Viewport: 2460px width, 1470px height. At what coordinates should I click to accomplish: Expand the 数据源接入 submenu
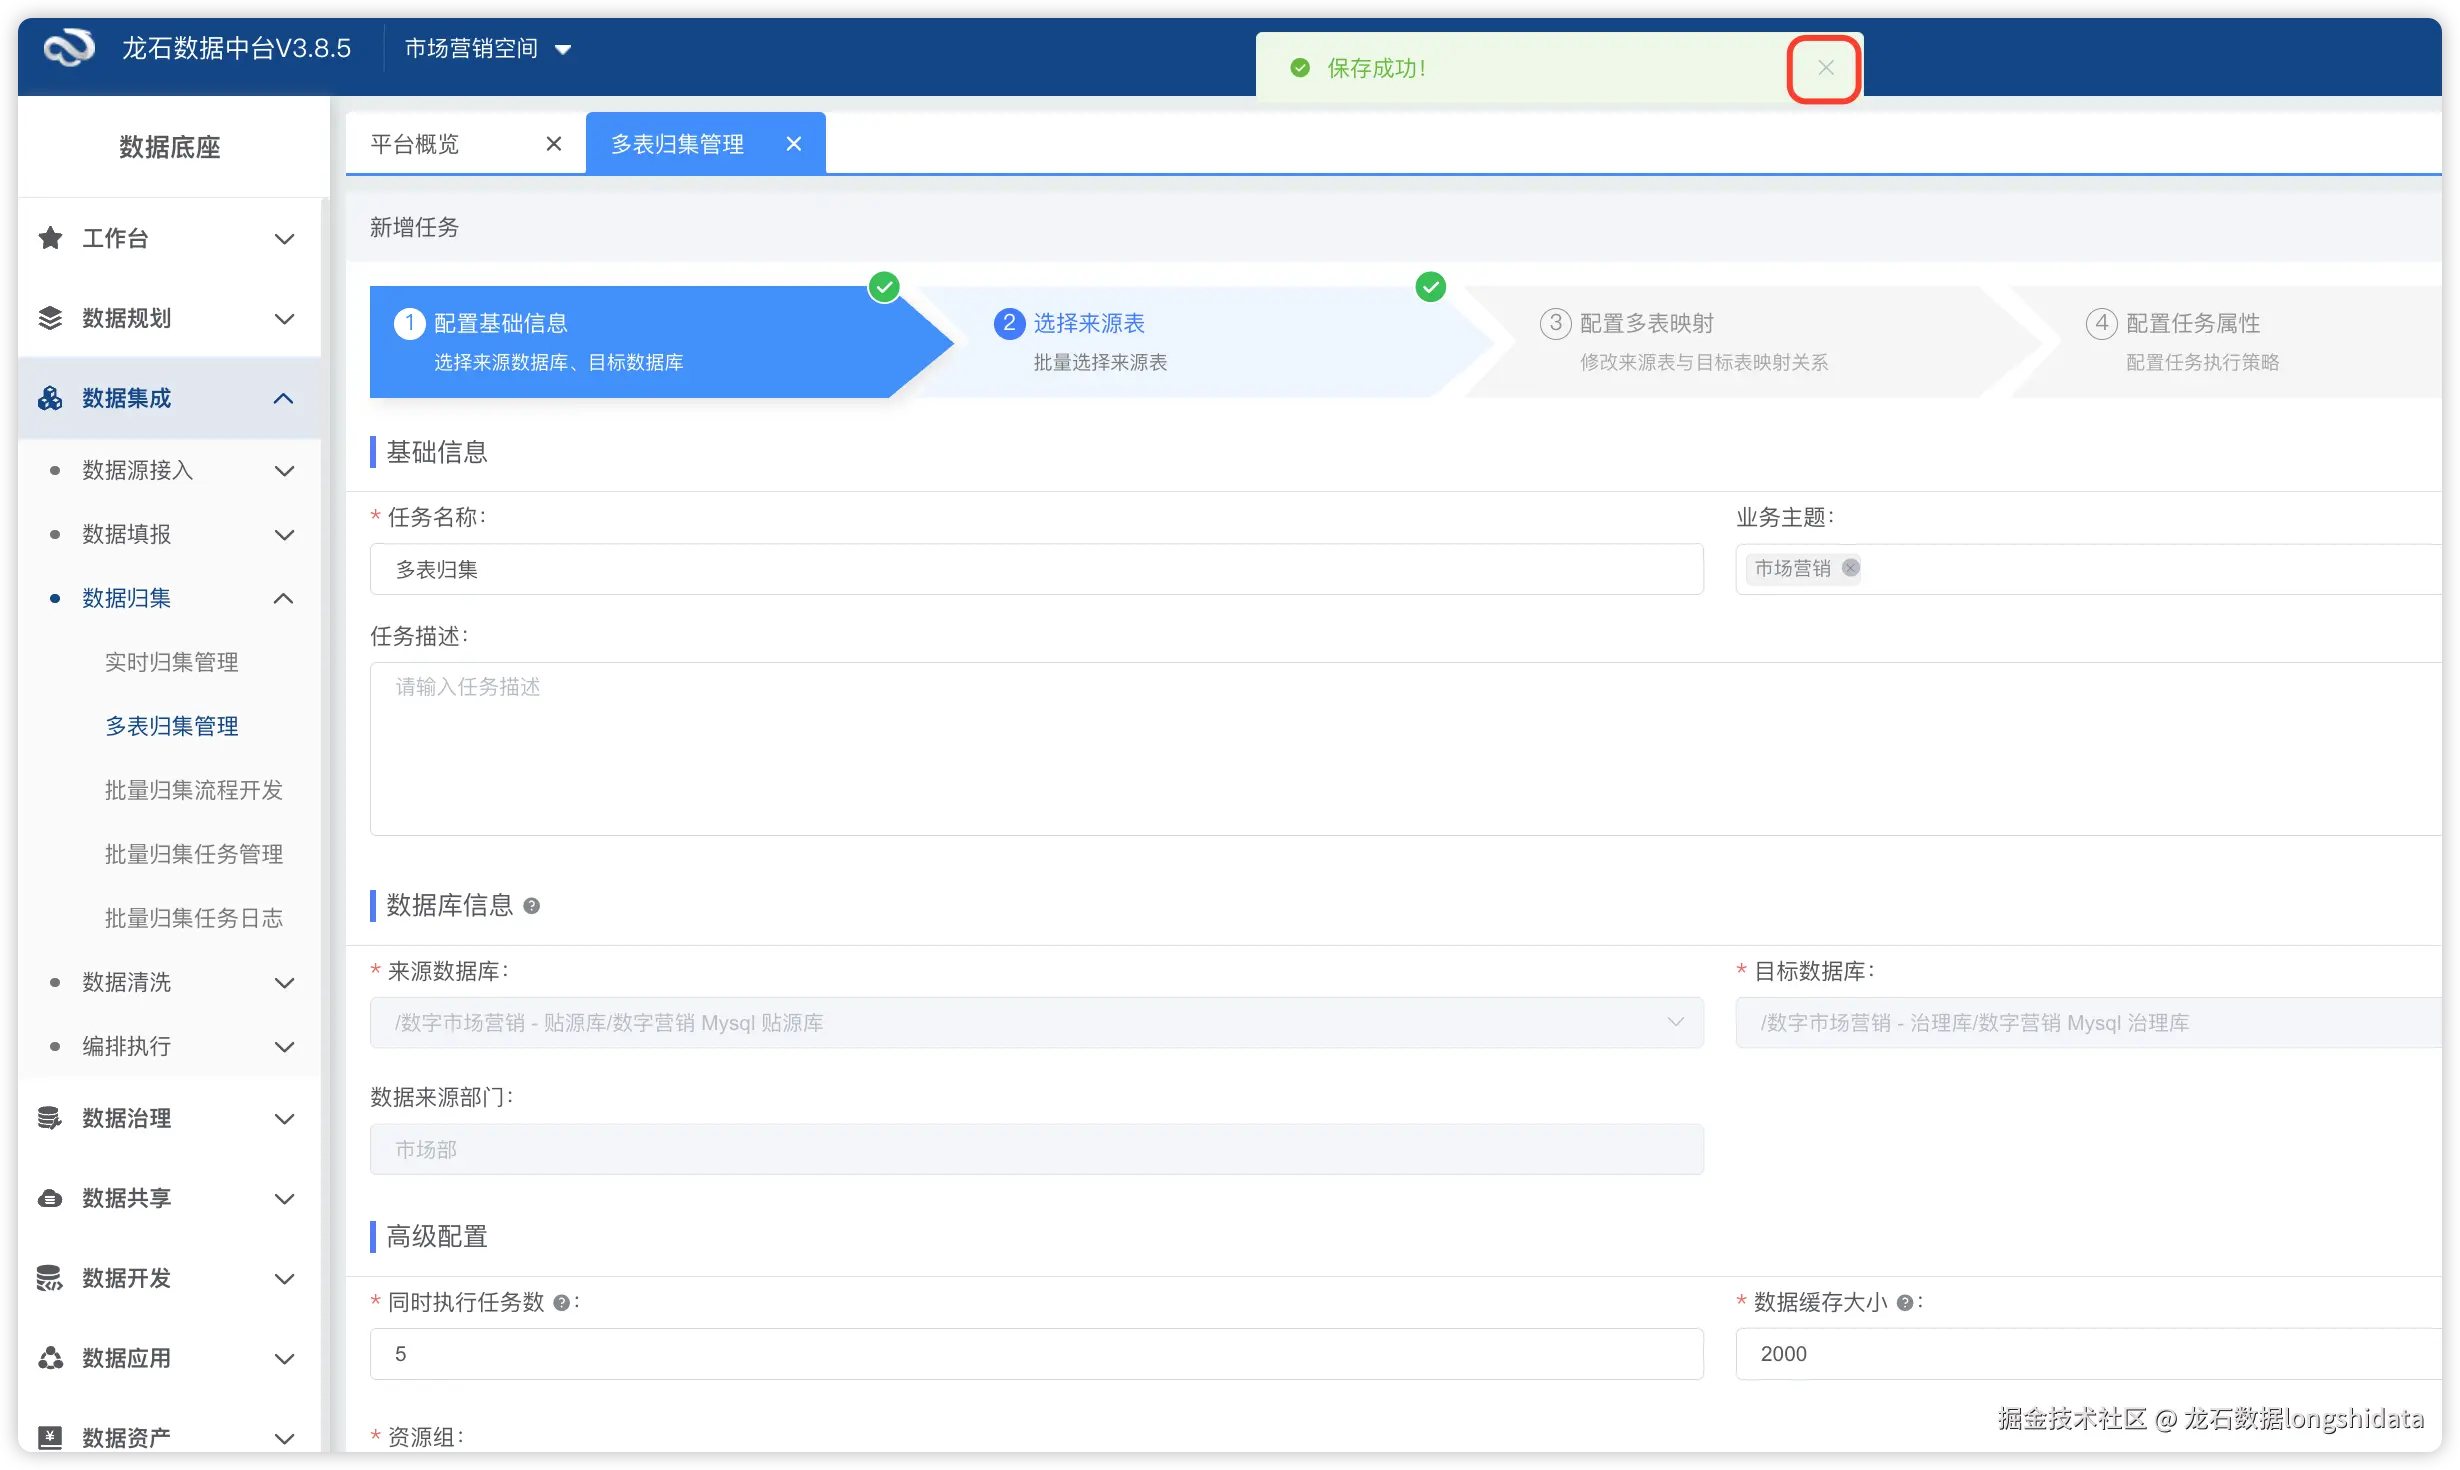284,470
